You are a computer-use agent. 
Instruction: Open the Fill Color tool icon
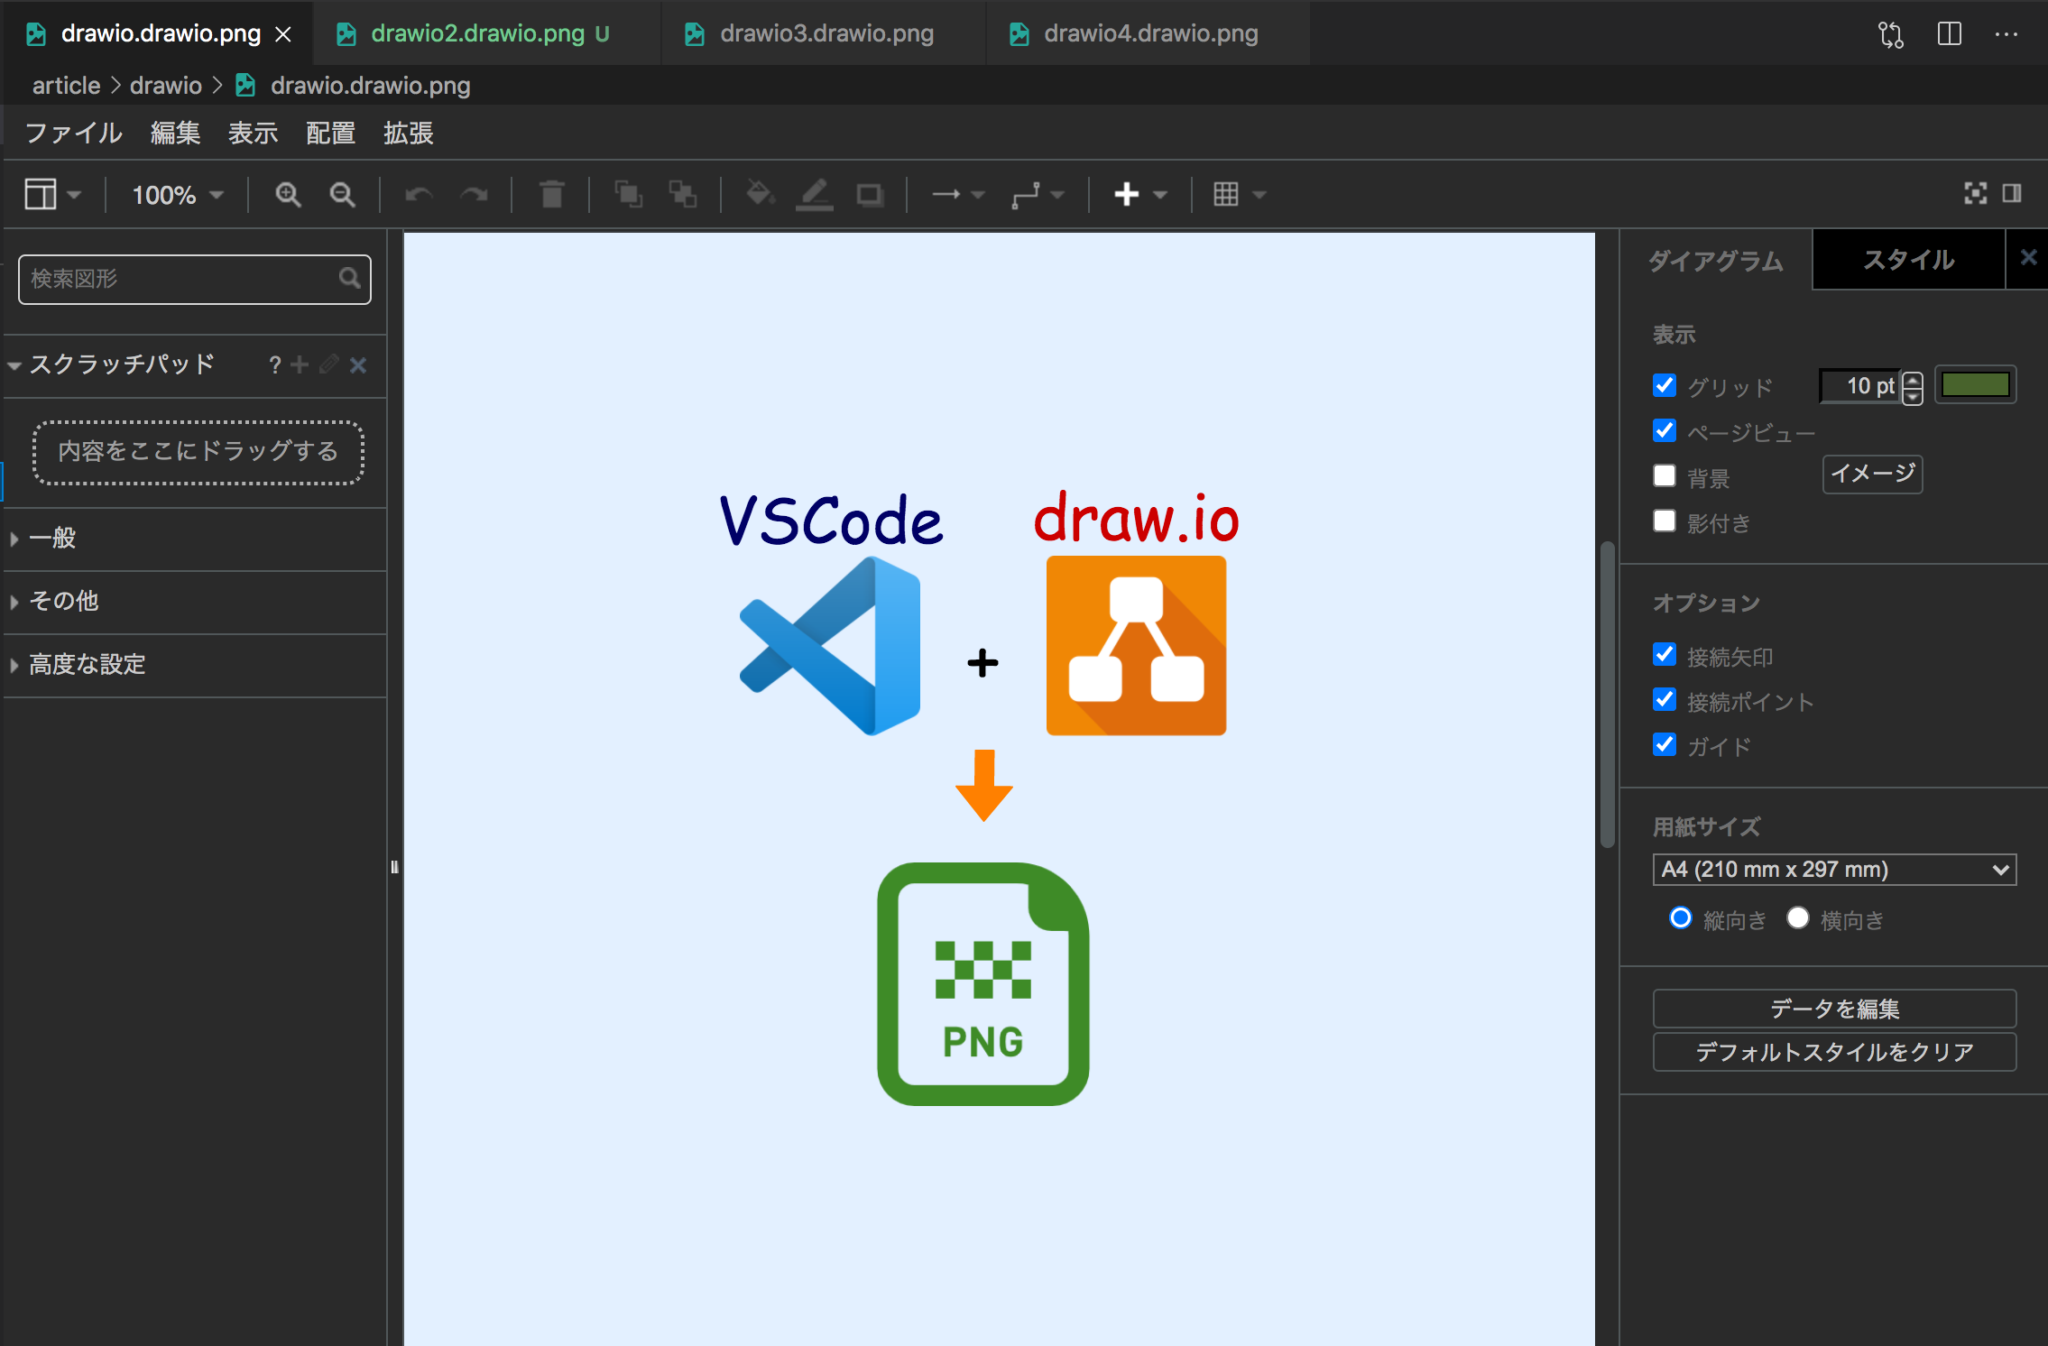pyautogui.click(x=760, y=194)
